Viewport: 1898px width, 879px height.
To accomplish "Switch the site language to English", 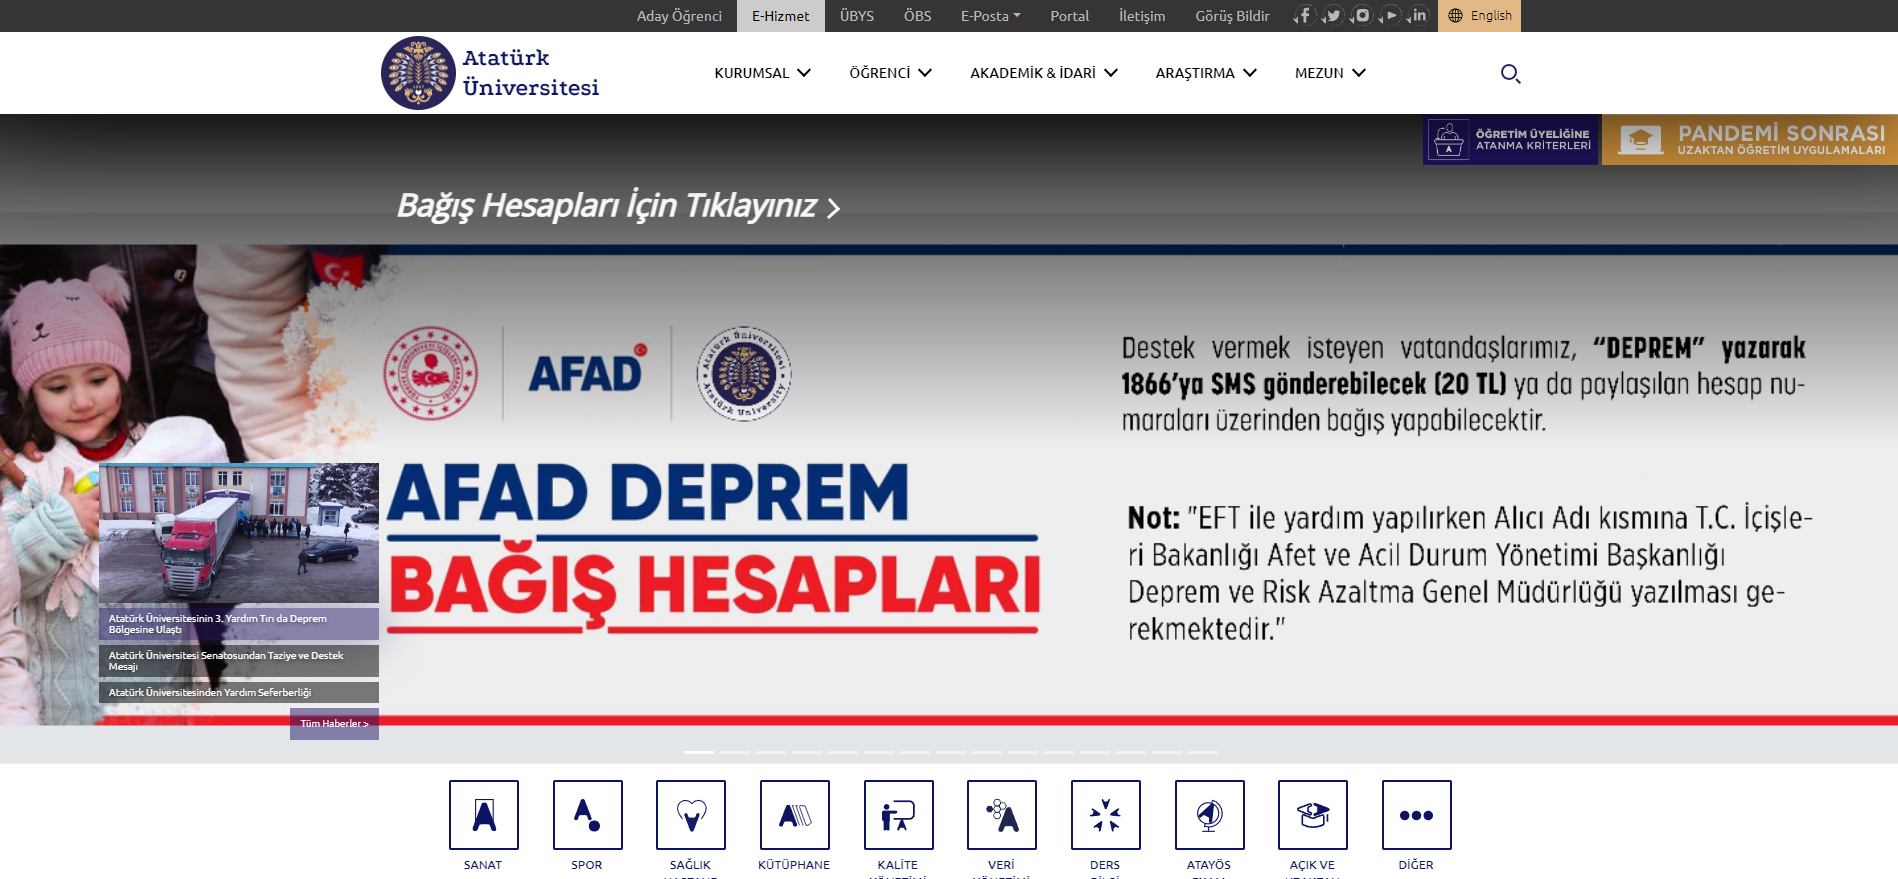I will click(1480, 16).
